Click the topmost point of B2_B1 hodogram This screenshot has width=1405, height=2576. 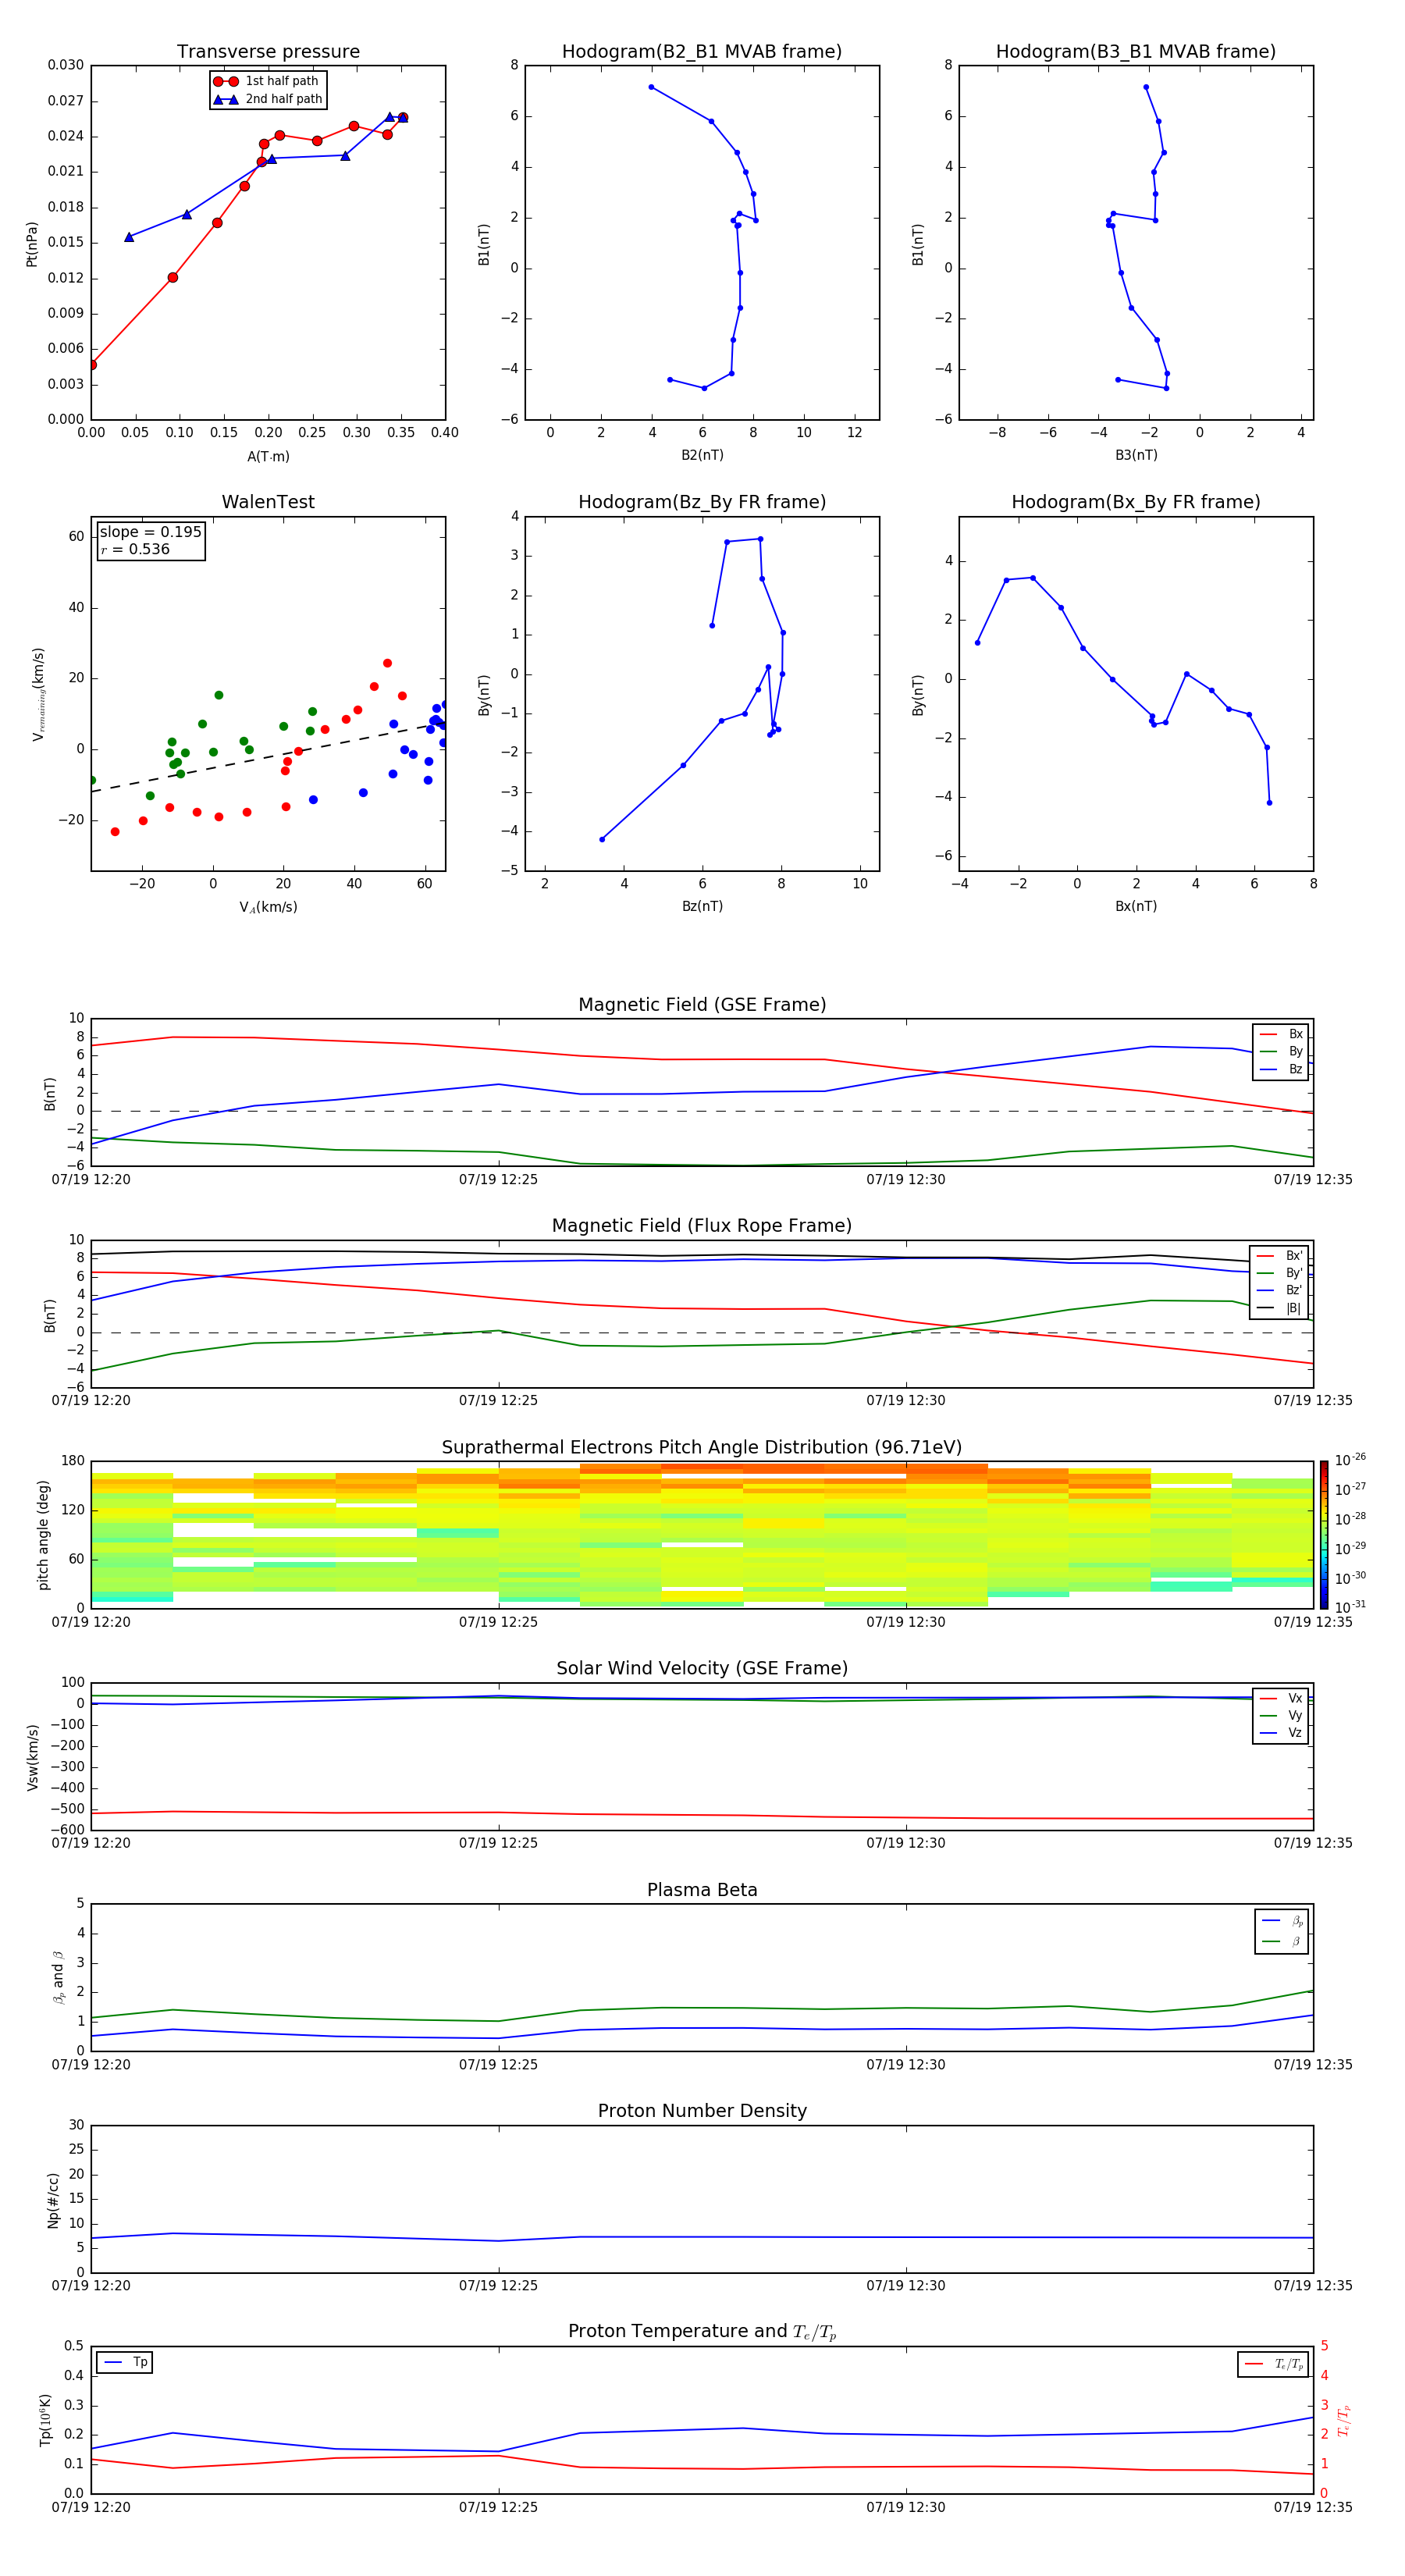(651, 87)
